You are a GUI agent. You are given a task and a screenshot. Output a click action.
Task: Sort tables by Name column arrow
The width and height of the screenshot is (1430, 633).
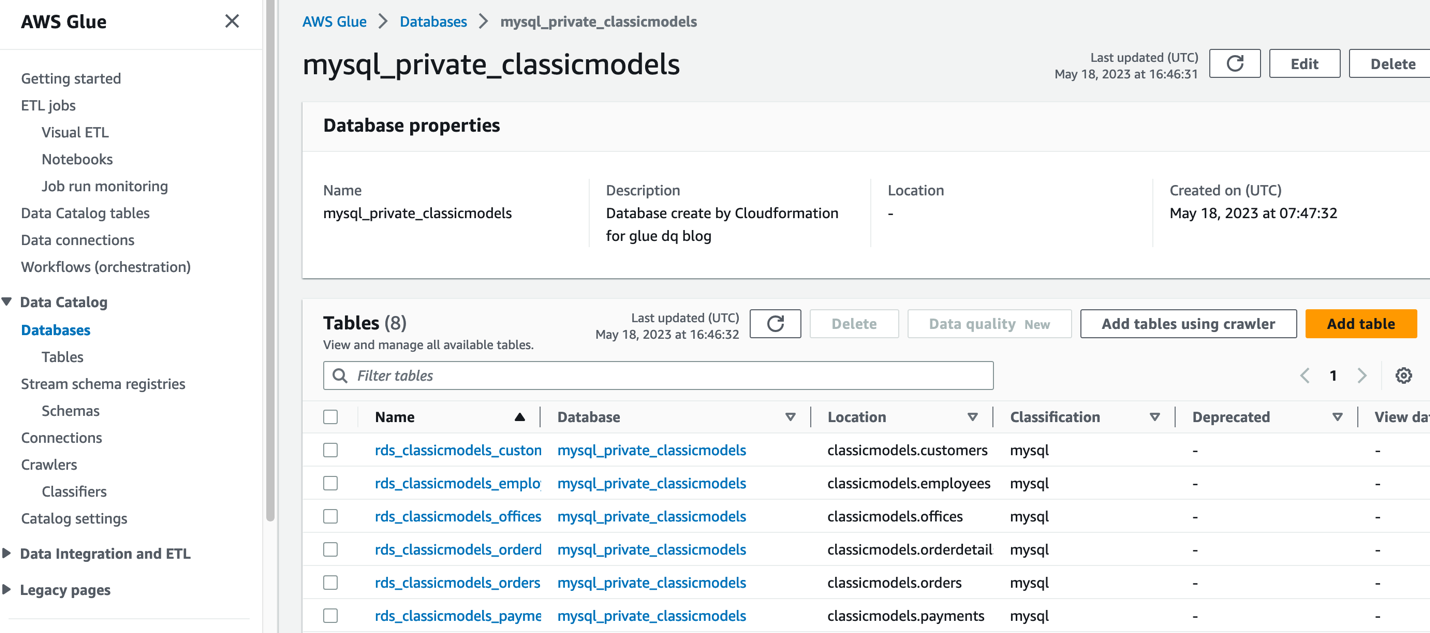click(519, 417)
